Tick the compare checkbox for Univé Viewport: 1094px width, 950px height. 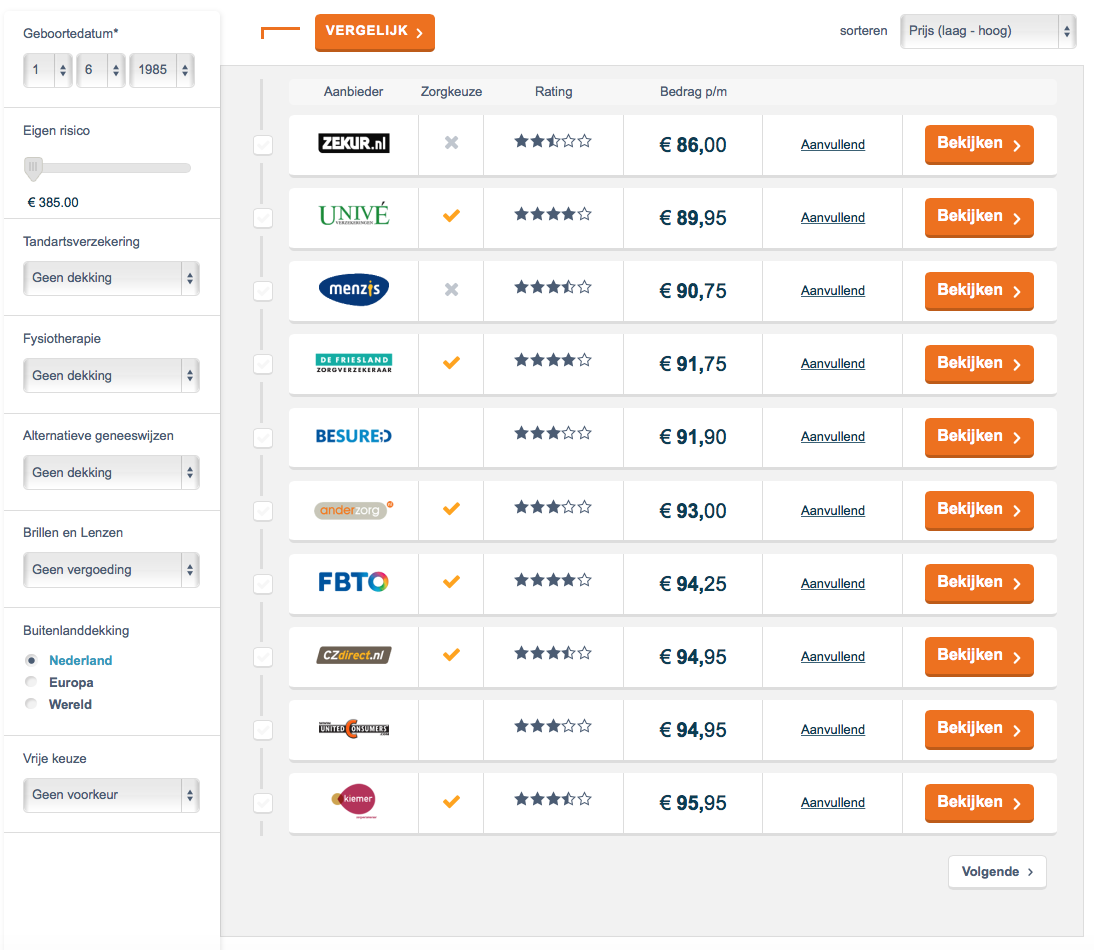tap(263, 218)
